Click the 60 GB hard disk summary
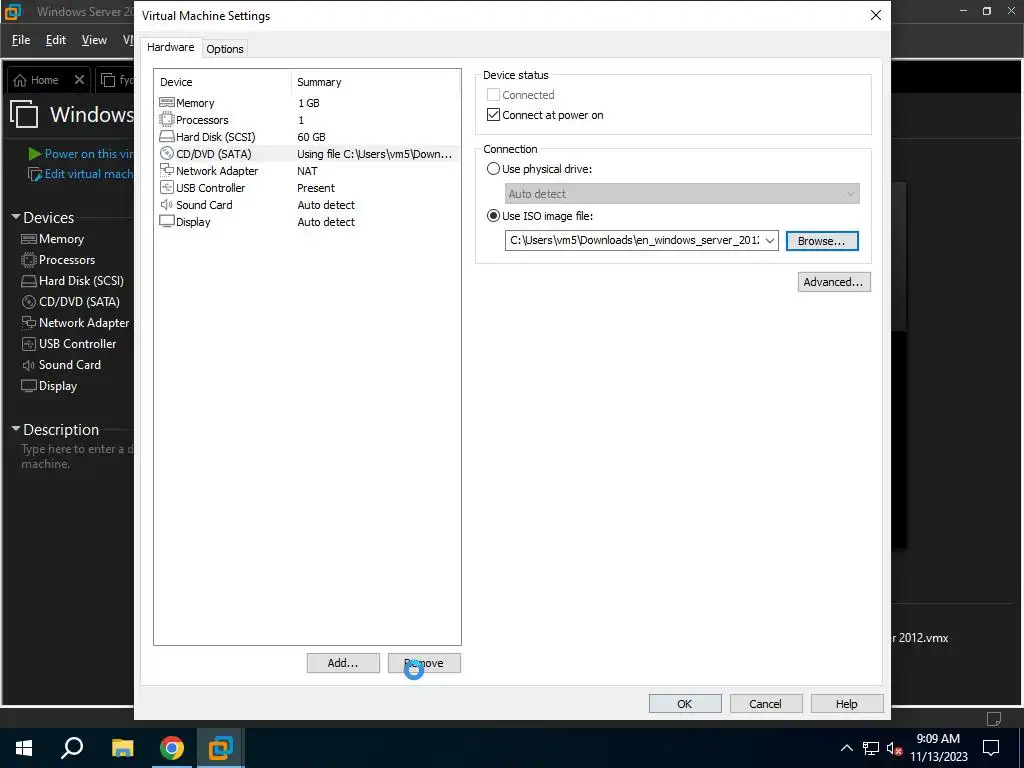This screenshot has height=768, width=1024. (x=312, y=137)
